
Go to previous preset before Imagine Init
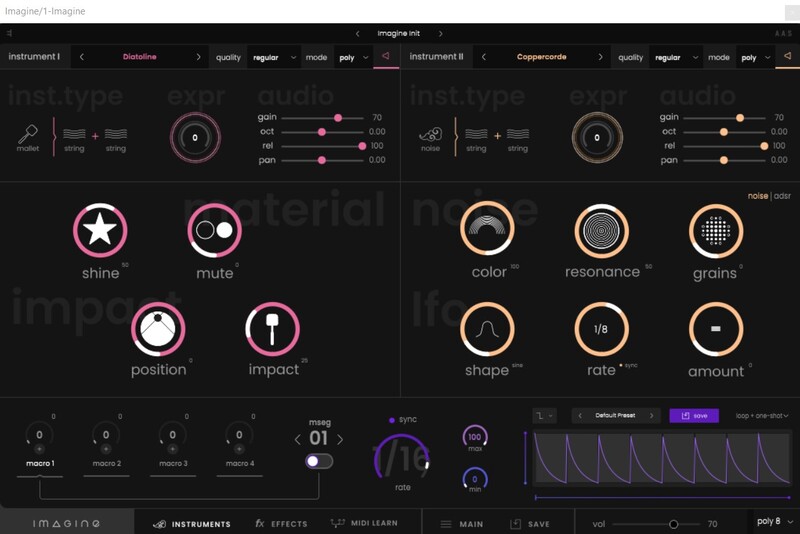358,34
